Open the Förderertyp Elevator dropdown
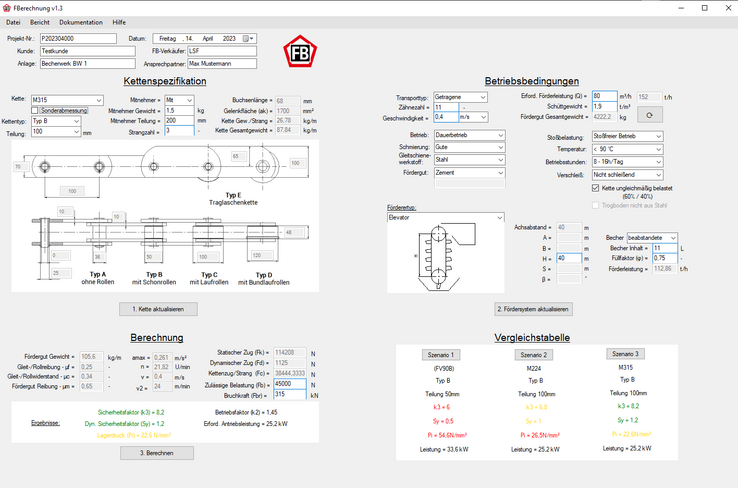Screen dimensions: 738x488 point(445,217)
